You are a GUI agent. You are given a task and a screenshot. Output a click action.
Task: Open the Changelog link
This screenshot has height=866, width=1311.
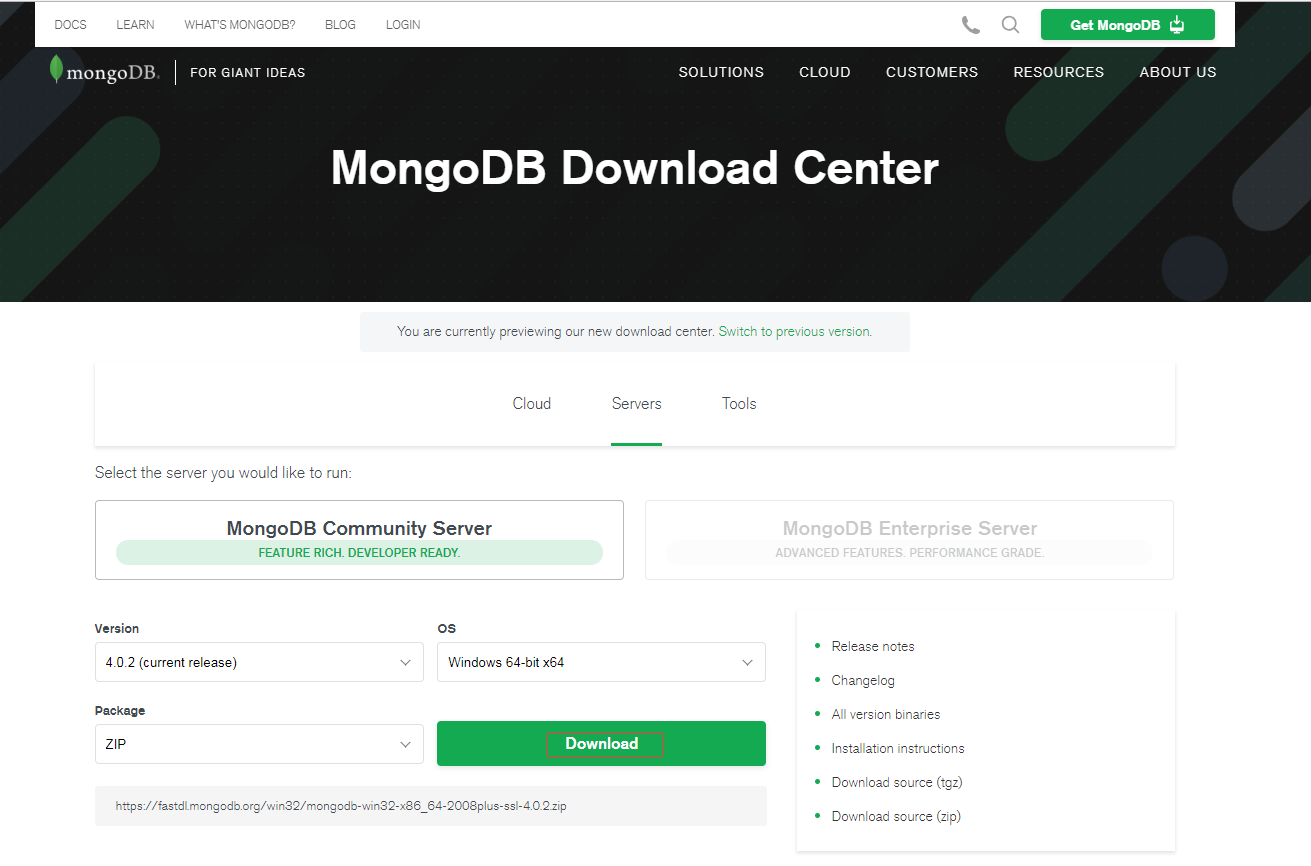863,680
